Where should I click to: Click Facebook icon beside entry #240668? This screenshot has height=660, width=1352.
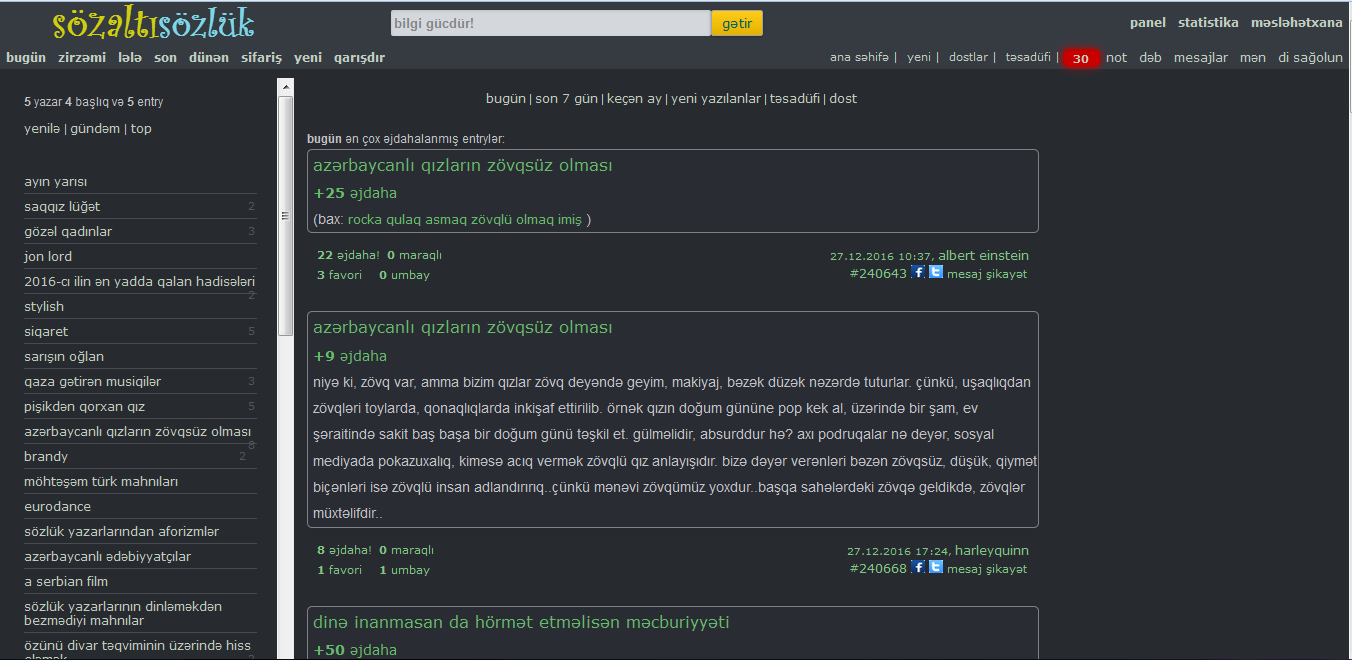tap(918, 567)
